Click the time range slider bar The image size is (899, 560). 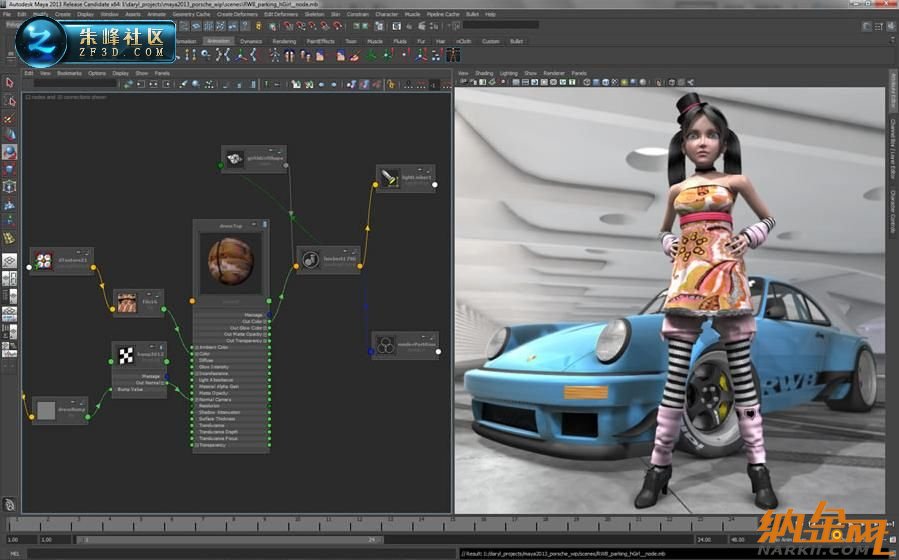[x=229, y=539]
